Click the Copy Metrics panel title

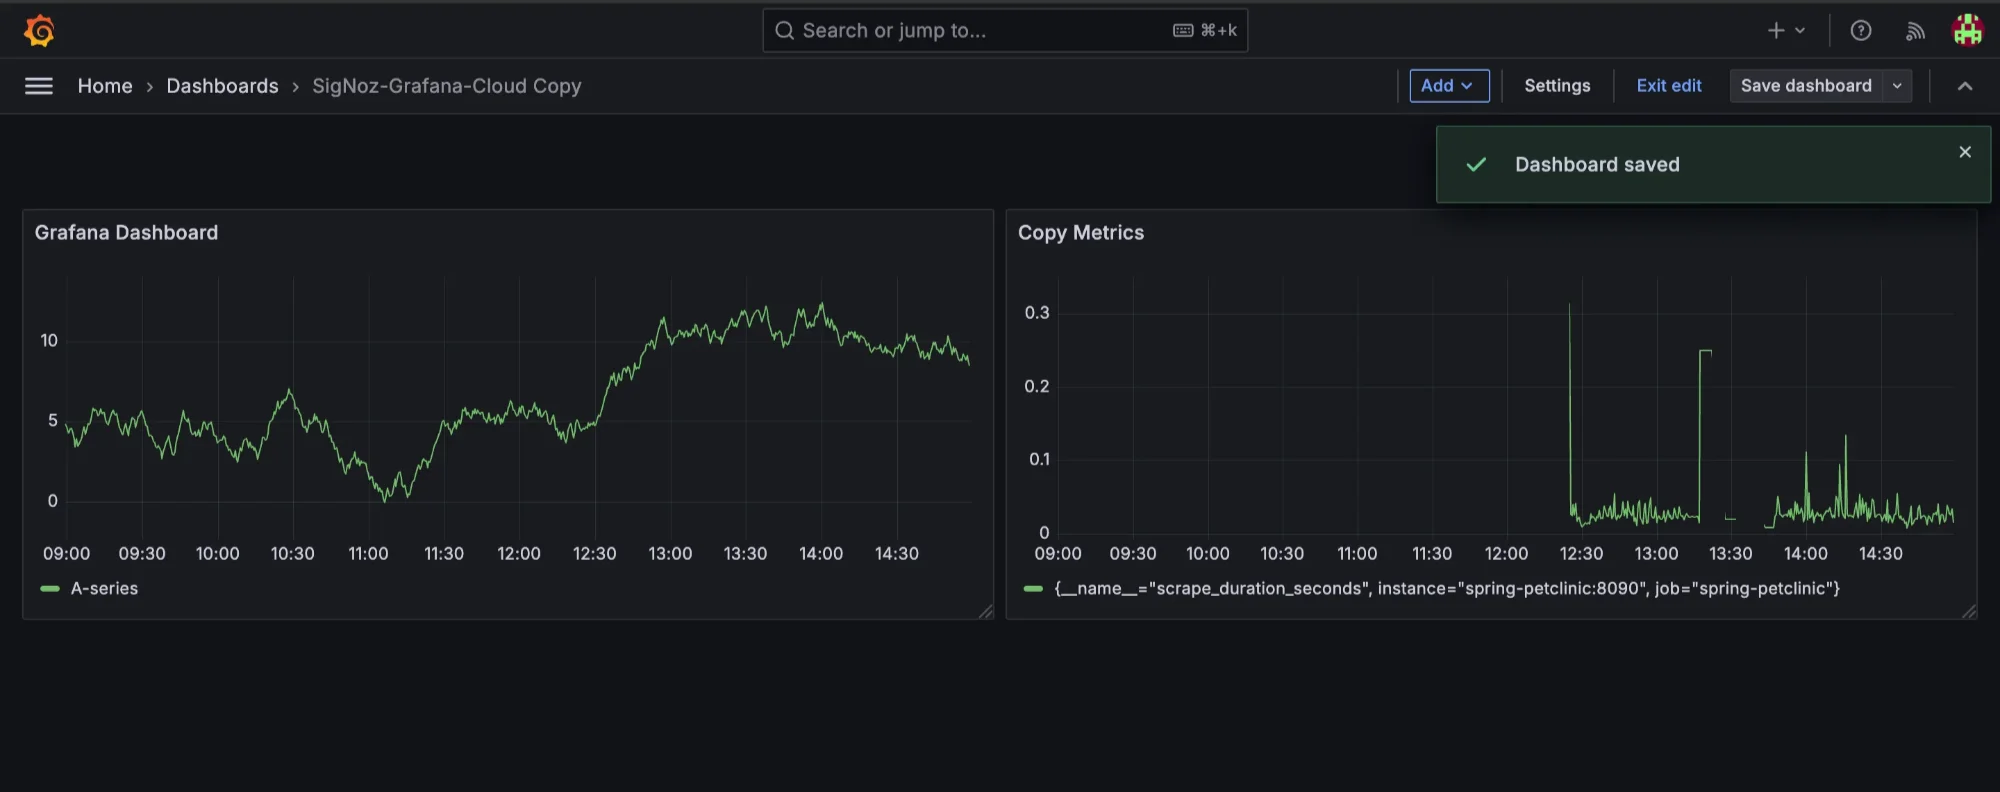(x=1081, y=233)
